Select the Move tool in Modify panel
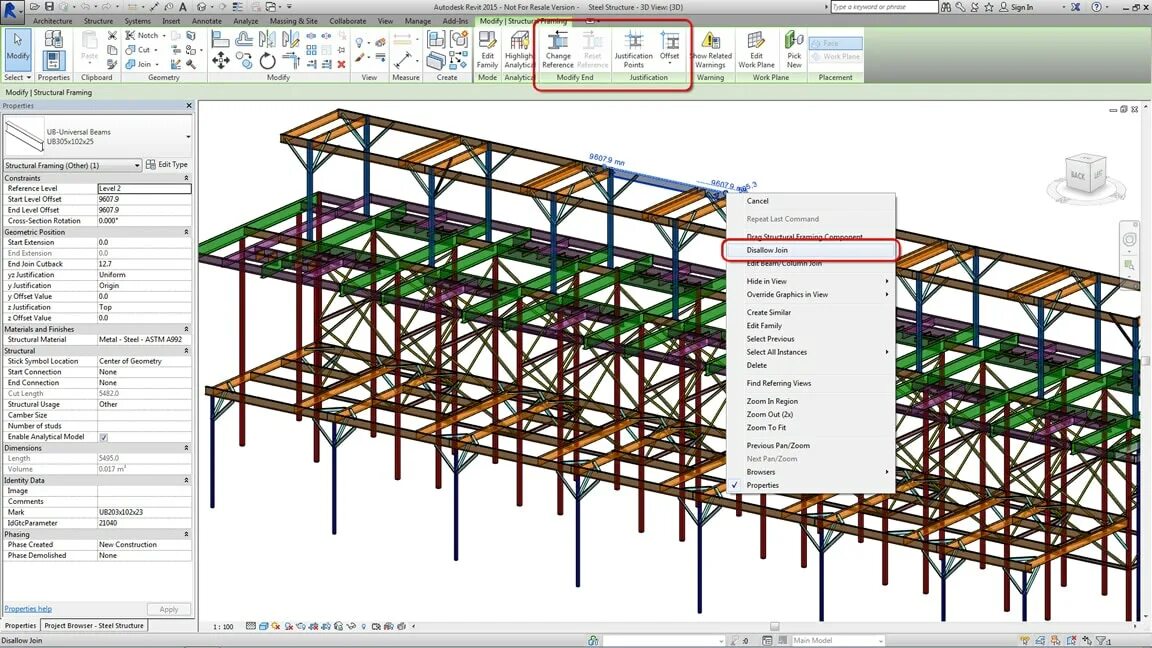 pos(220,61)
